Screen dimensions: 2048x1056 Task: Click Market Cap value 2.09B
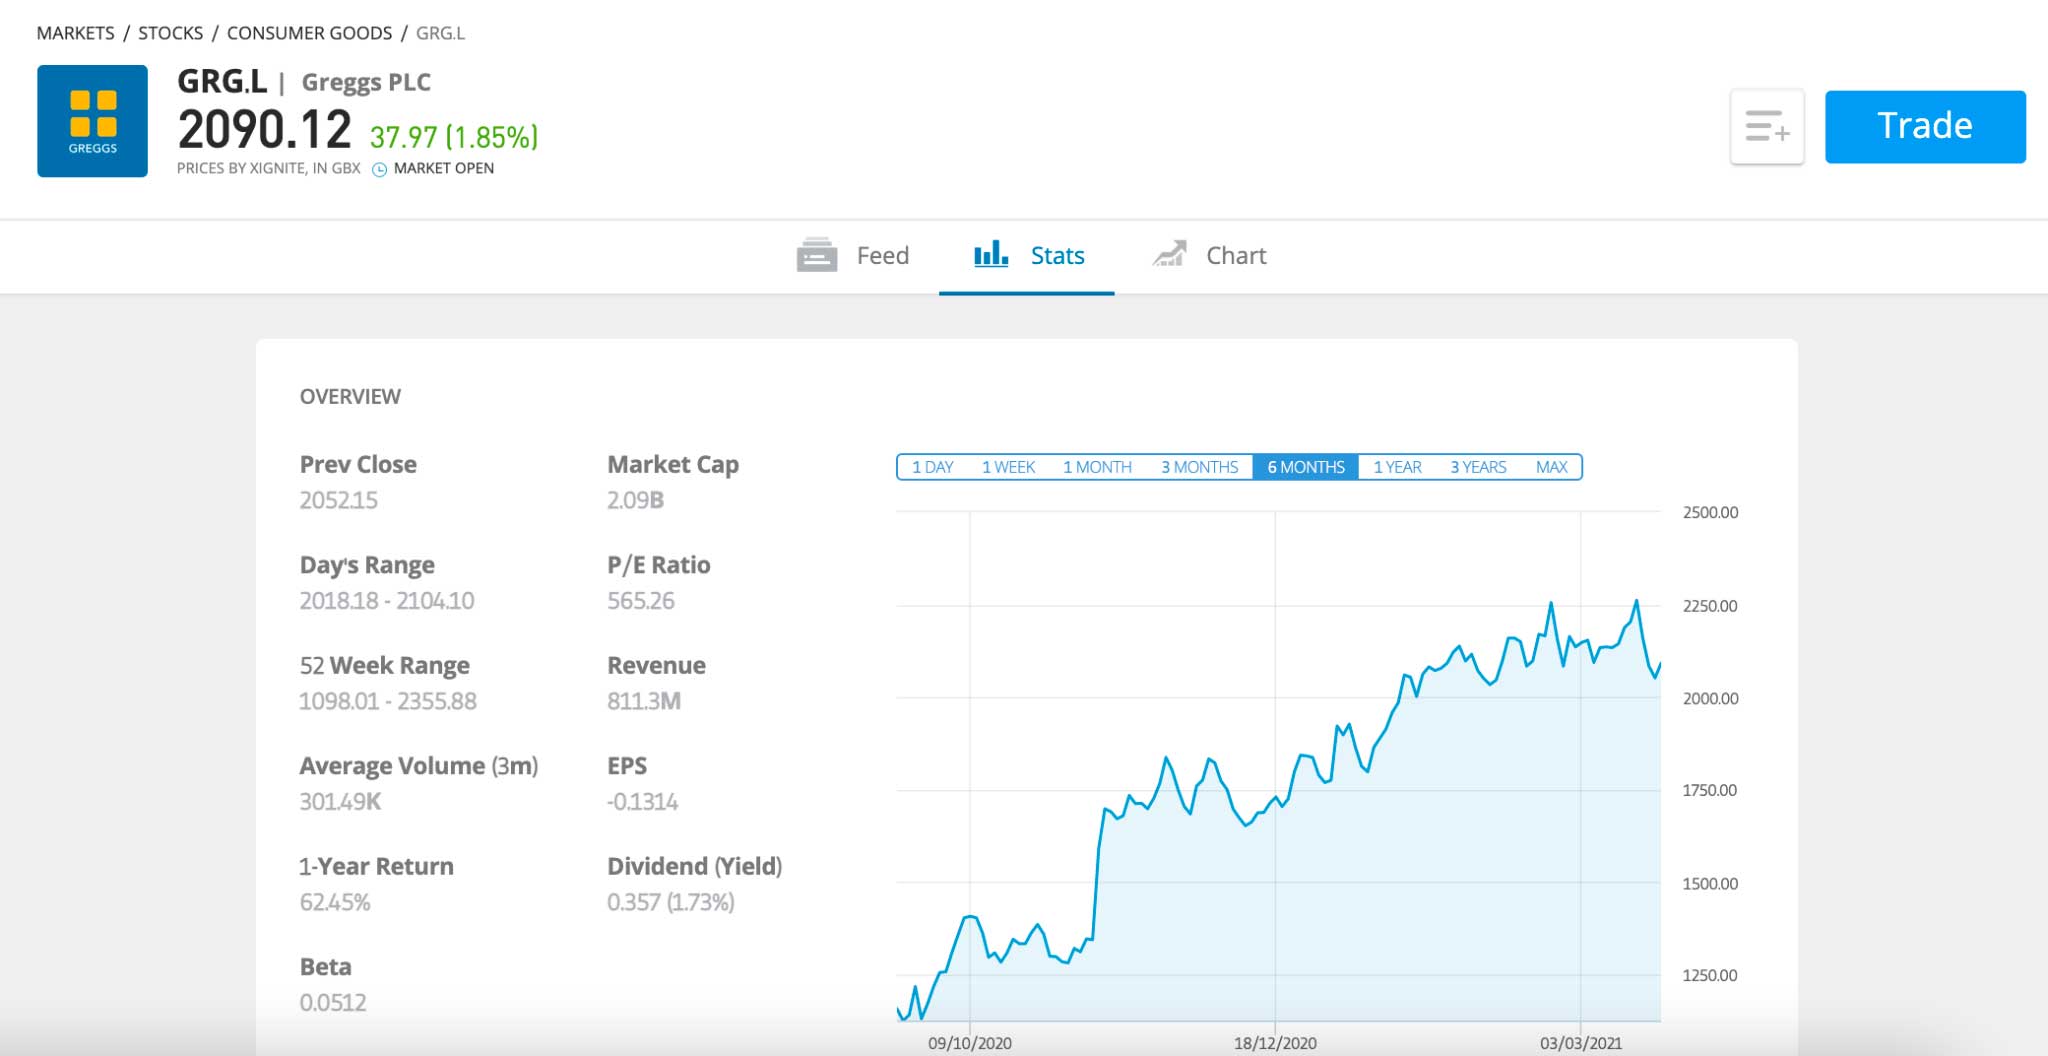coord(635,500)
